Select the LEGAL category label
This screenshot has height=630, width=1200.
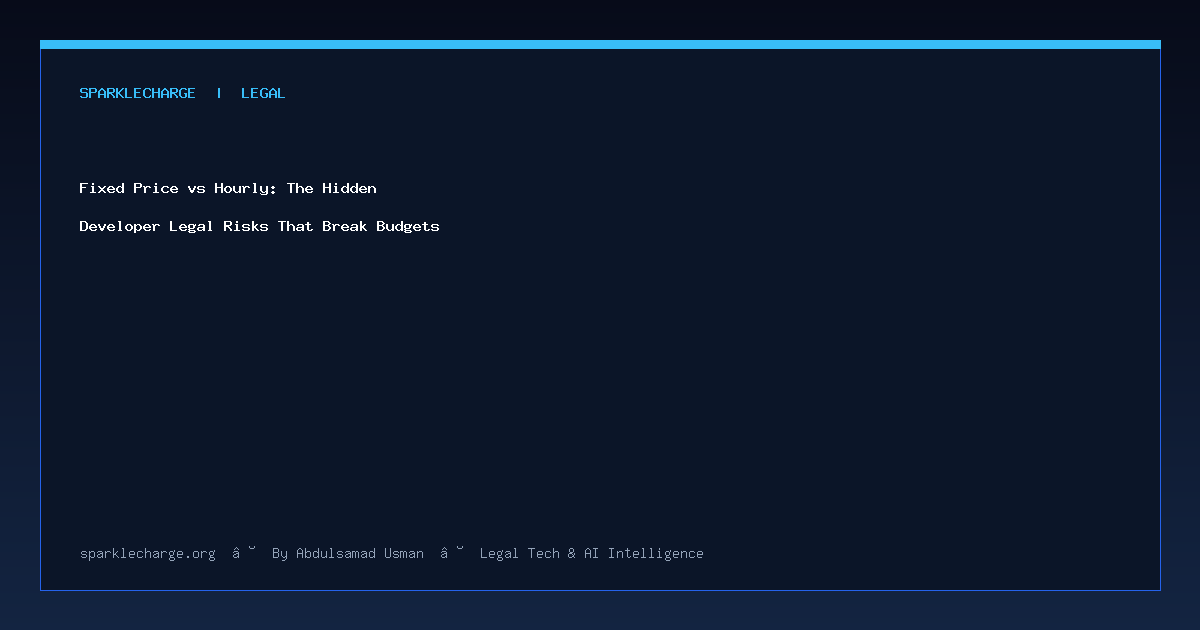pos(263,93)
